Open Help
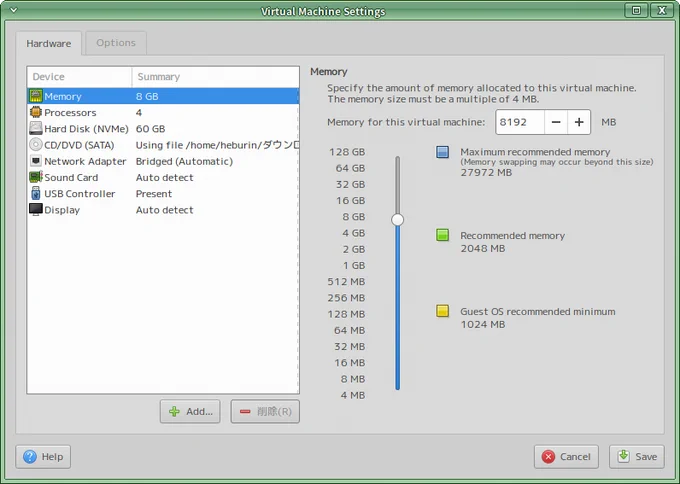Screen dimensions: 680x484 pyautogui.click(x=43, y=457)
